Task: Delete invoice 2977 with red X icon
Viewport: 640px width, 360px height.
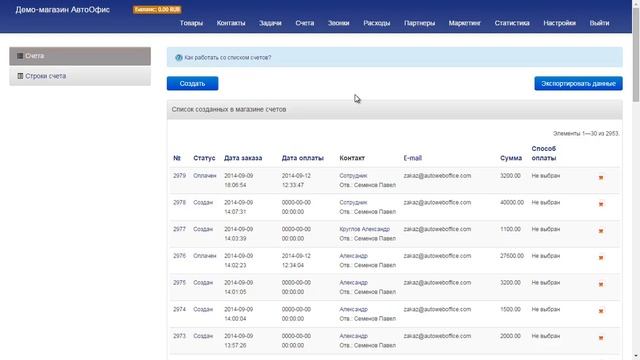Action: (601, 231)
